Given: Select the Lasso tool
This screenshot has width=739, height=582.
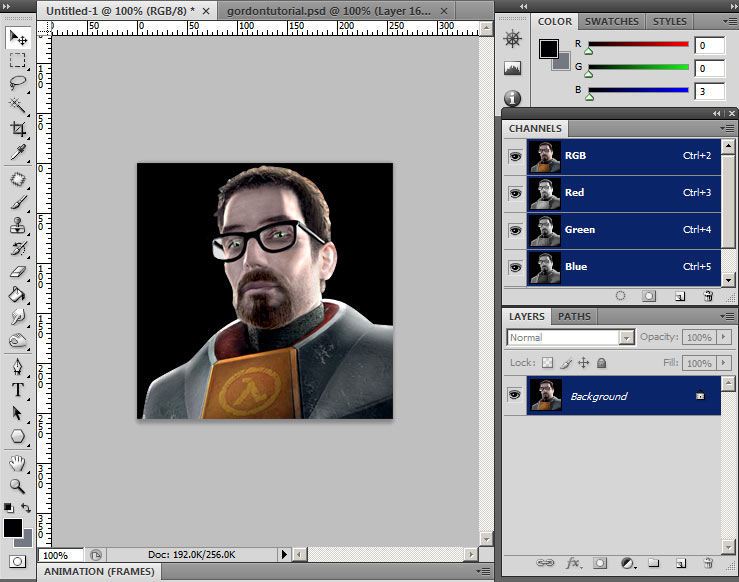Looking at the screenshot, I should 18,83.
